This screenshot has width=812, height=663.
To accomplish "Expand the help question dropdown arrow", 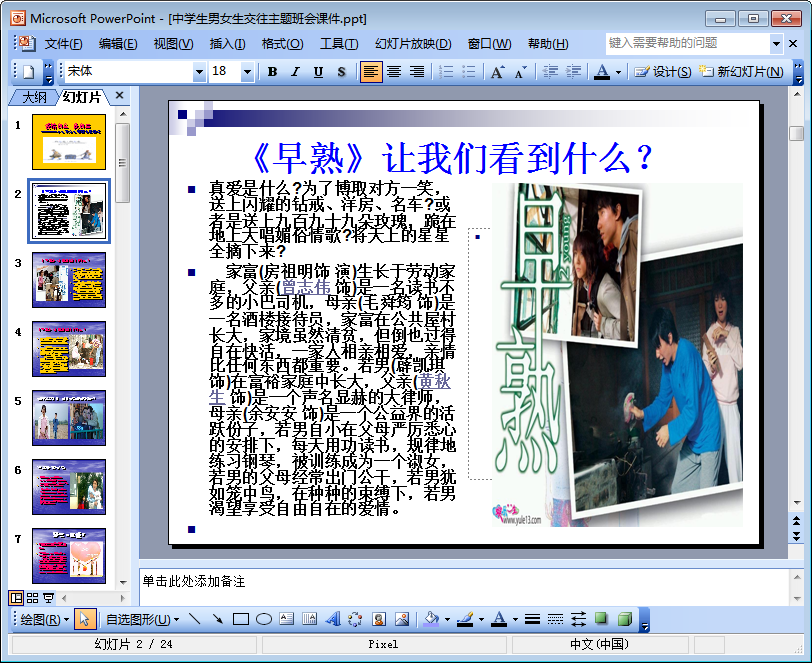I will coord(776,44).
